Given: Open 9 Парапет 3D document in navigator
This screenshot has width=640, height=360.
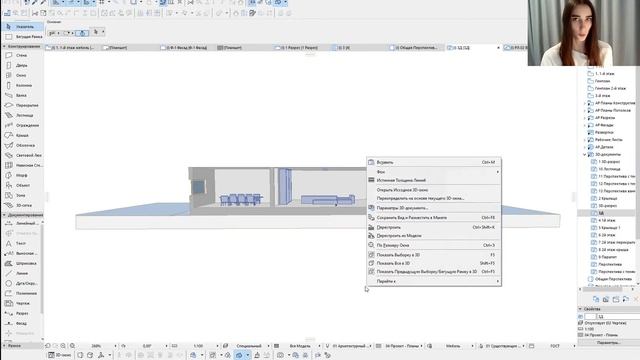Looking at the screenshot, I should click(607, 257).
